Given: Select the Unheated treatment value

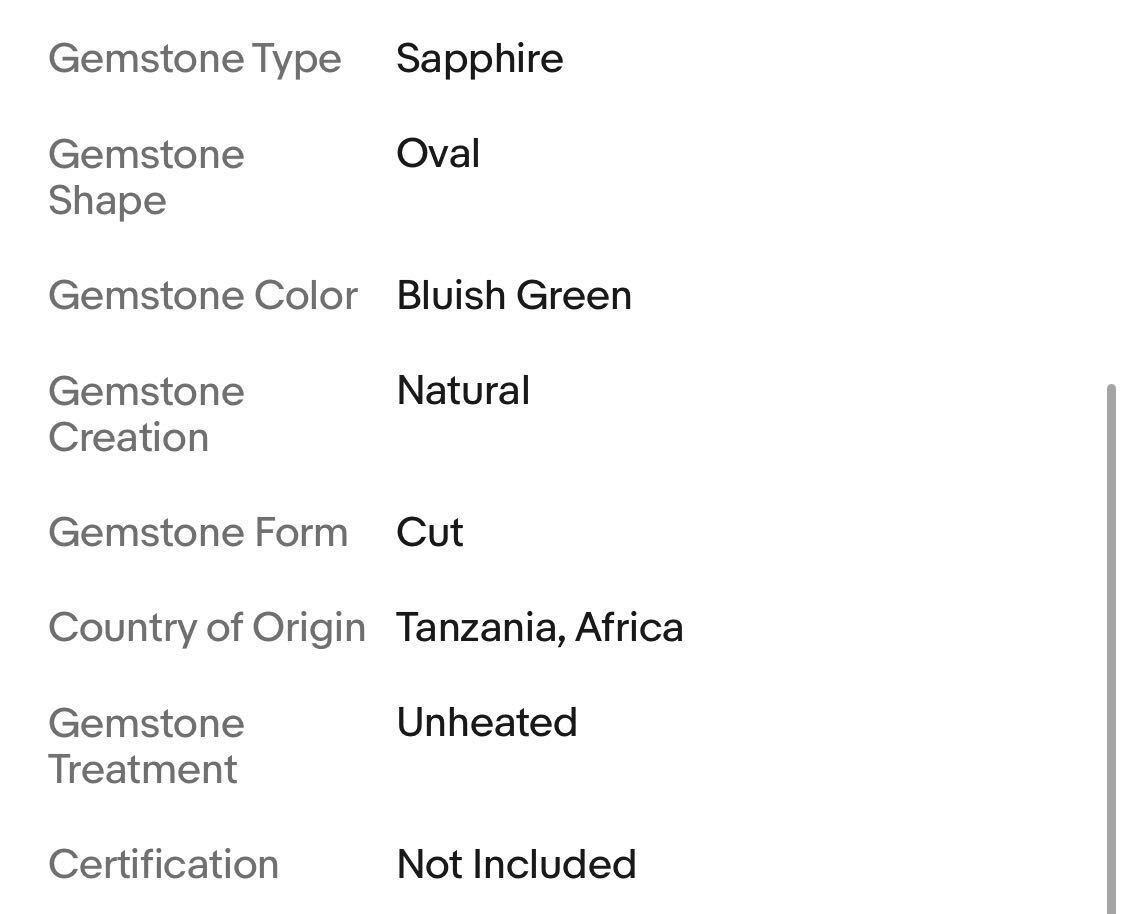Looking at the screenshot, I should point(487,722).
